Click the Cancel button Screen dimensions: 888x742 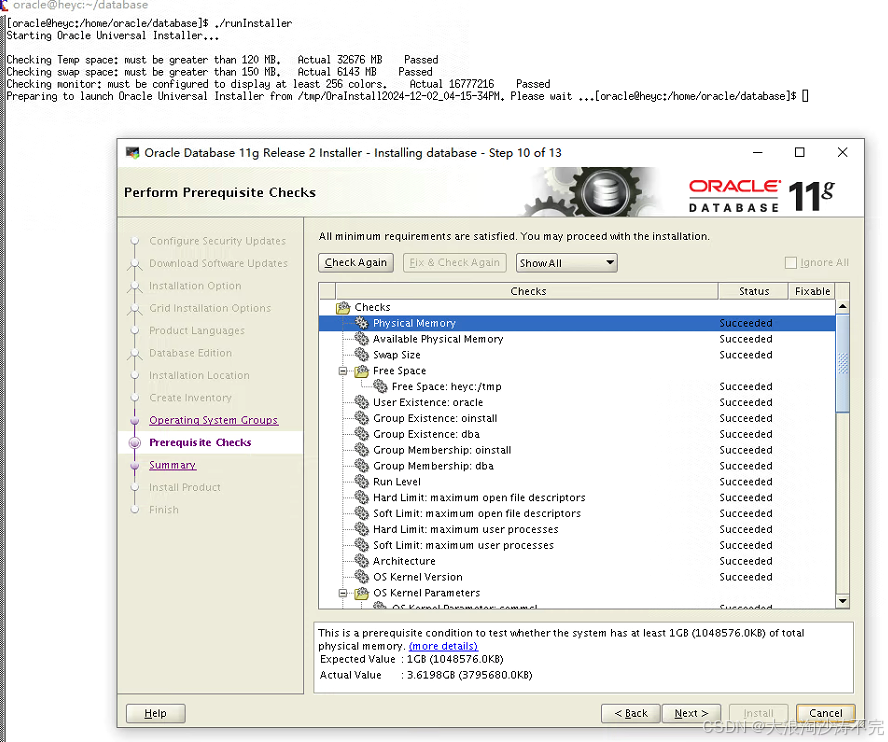826,713
